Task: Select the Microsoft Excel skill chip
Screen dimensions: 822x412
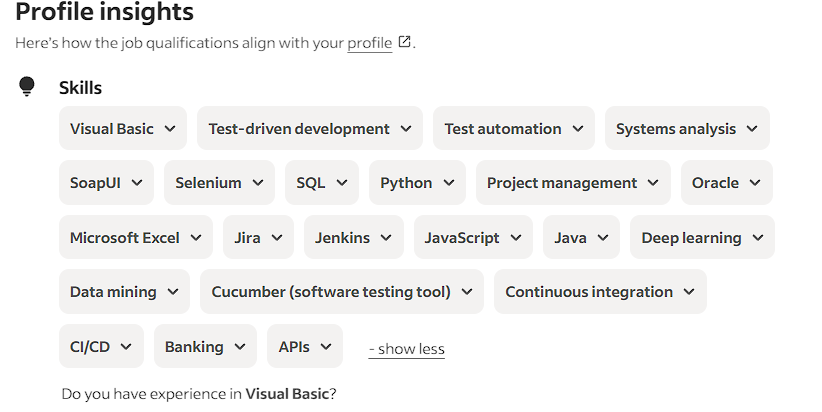Action: pos(136,237)
